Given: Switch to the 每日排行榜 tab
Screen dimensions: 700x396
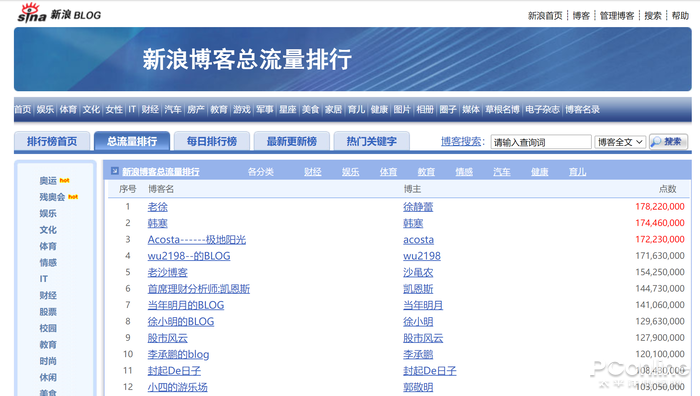Looking at the screenshot, I should point(212,142).
